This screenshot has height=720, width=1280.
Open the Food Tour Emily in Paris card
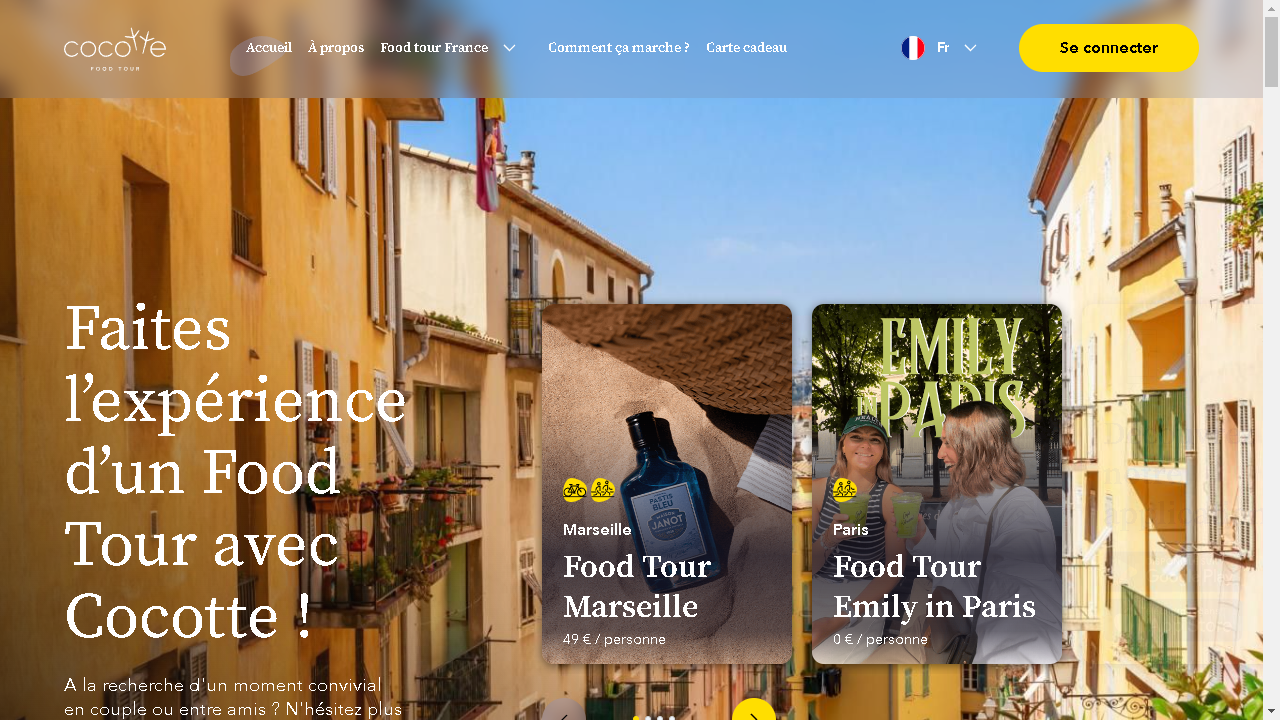coord(937,484)
